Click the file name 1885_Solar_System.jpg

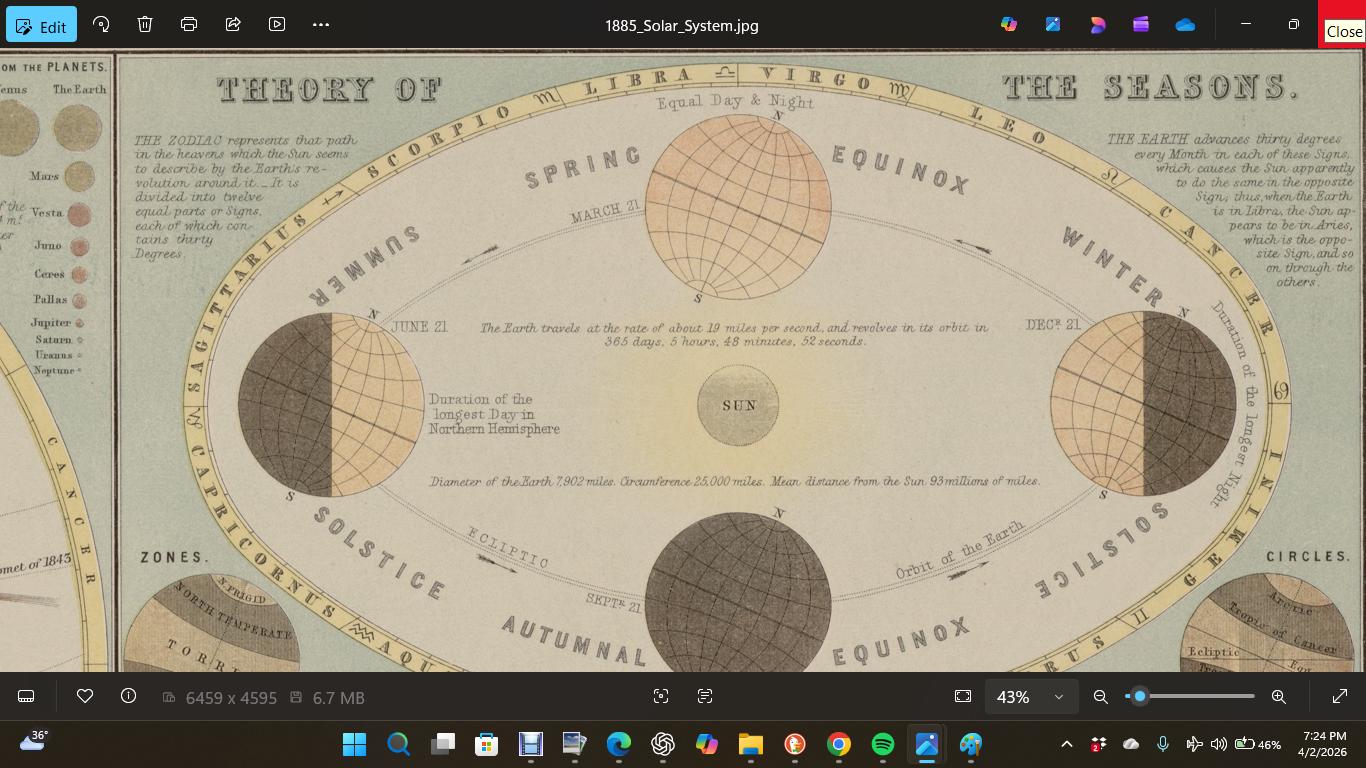click(681, 25)
